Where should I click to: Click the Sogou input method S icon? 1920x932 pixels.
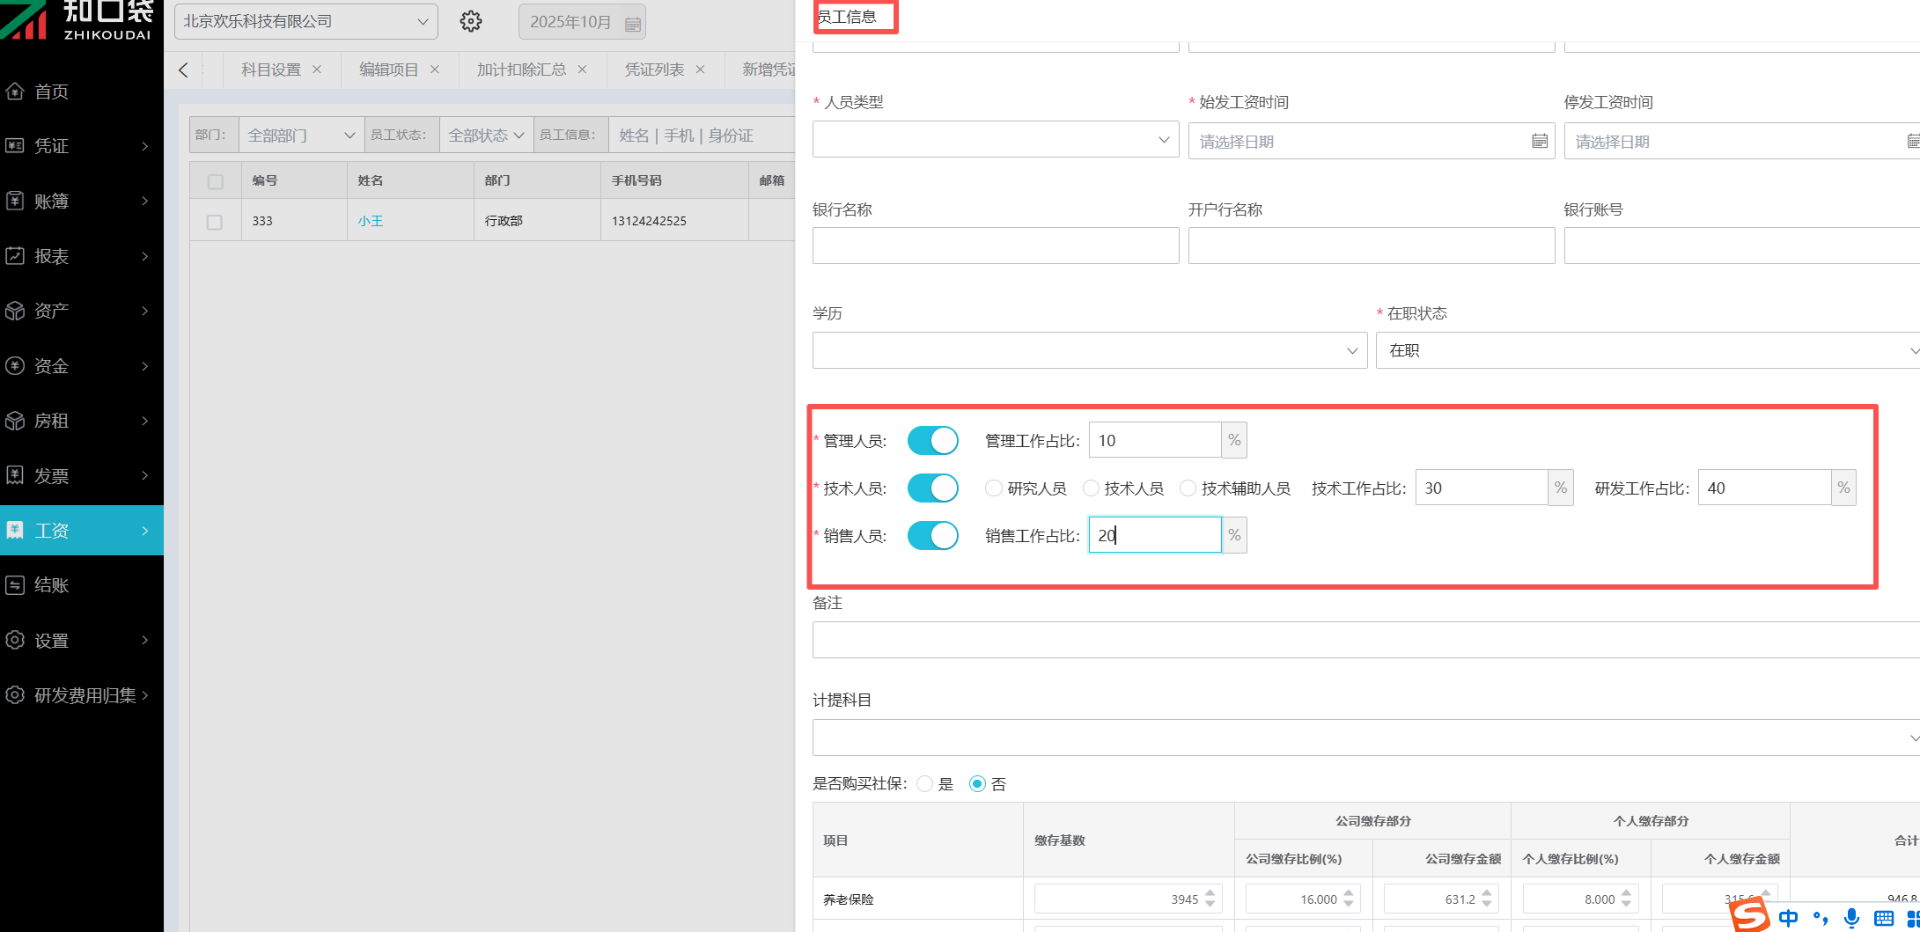pos(1750,914)
